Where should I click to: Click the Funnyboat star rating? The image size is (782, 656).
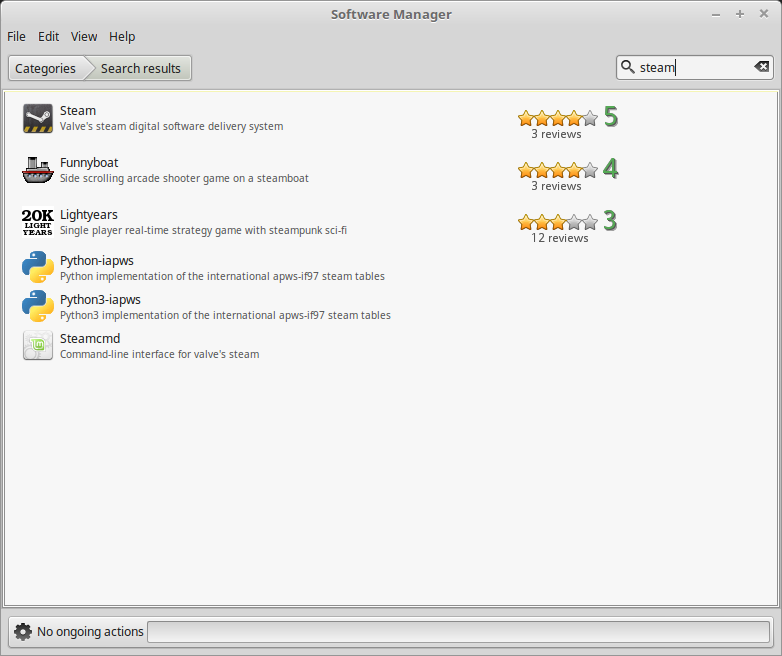558,170
